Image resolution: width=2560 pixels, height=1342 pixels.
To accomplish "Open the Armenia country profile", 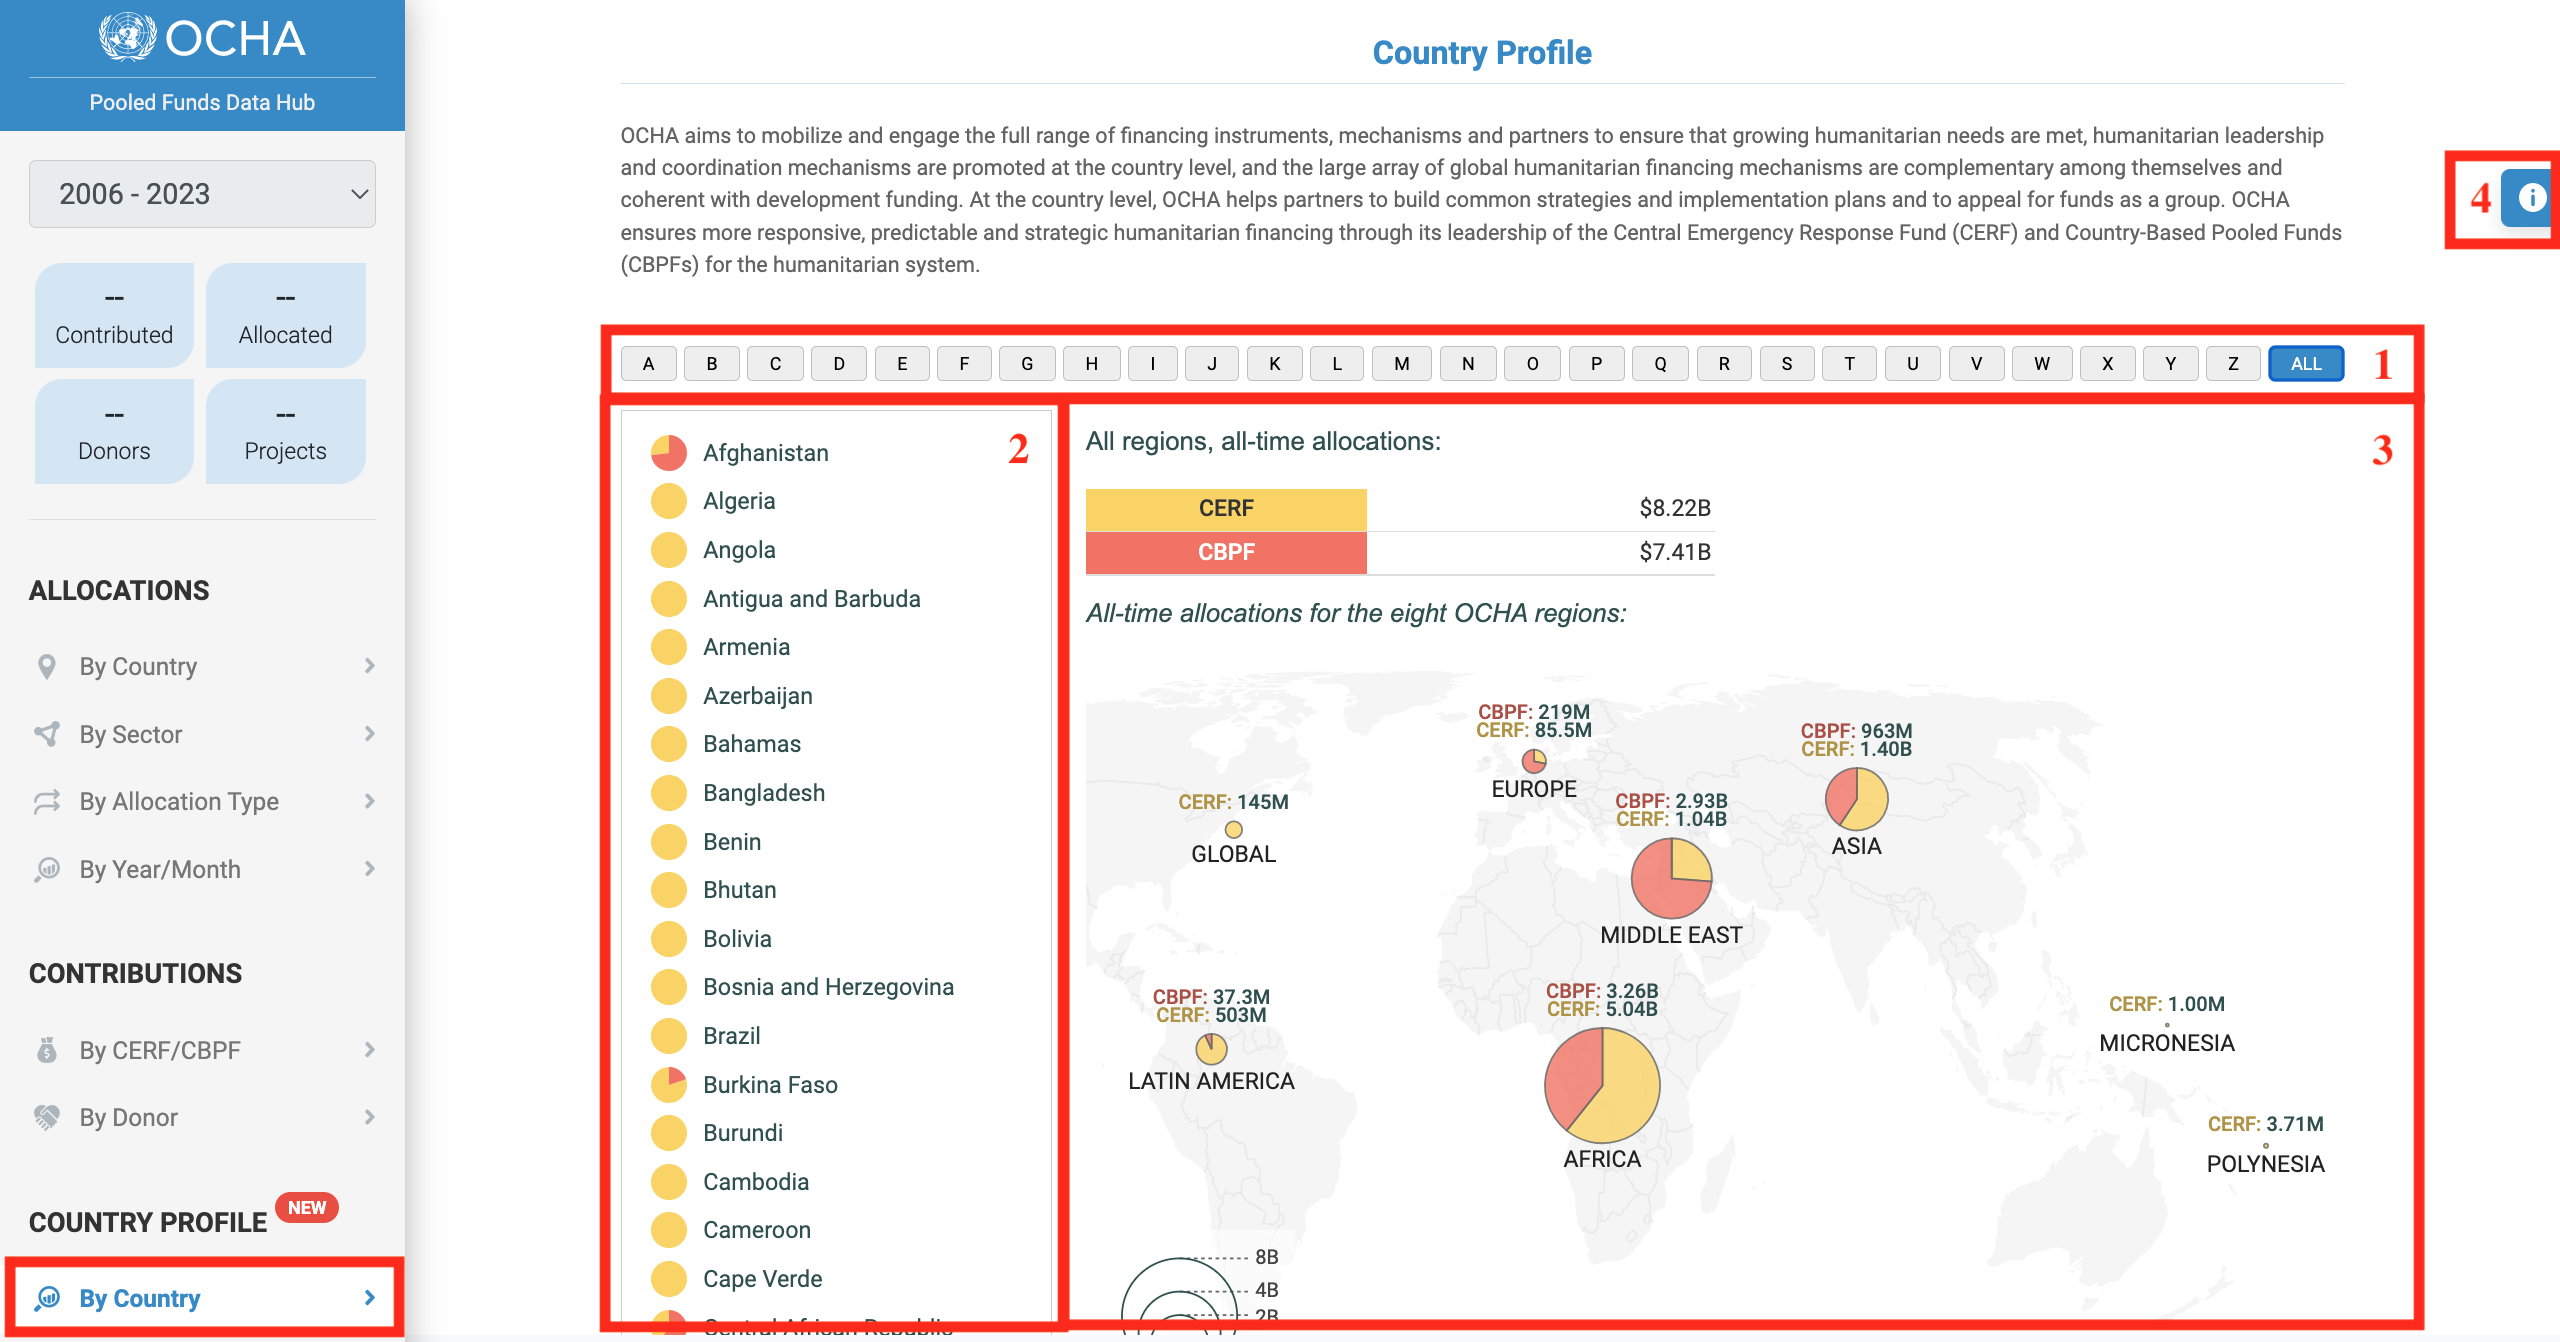I will click(746, 647).
